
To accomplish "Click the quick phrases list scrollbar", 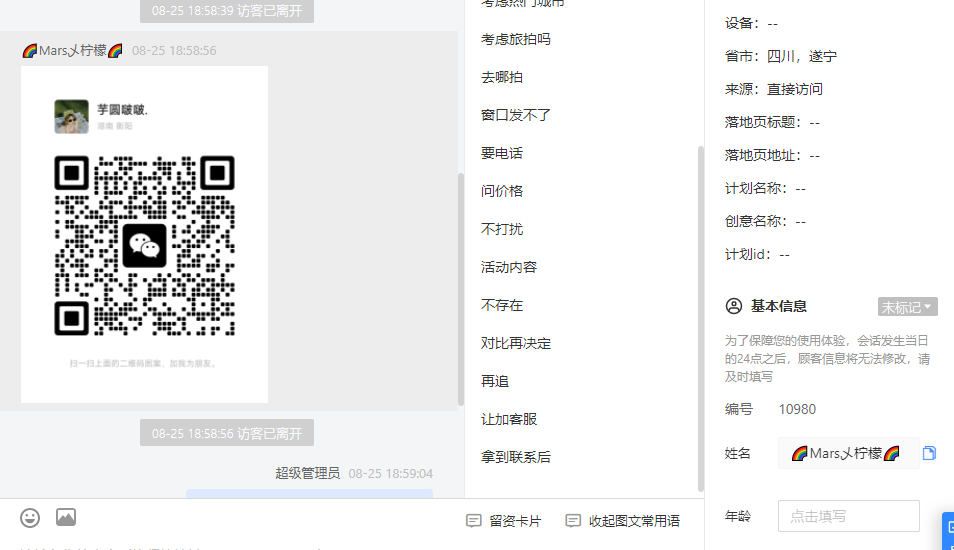I will click(x=700, y=318).
